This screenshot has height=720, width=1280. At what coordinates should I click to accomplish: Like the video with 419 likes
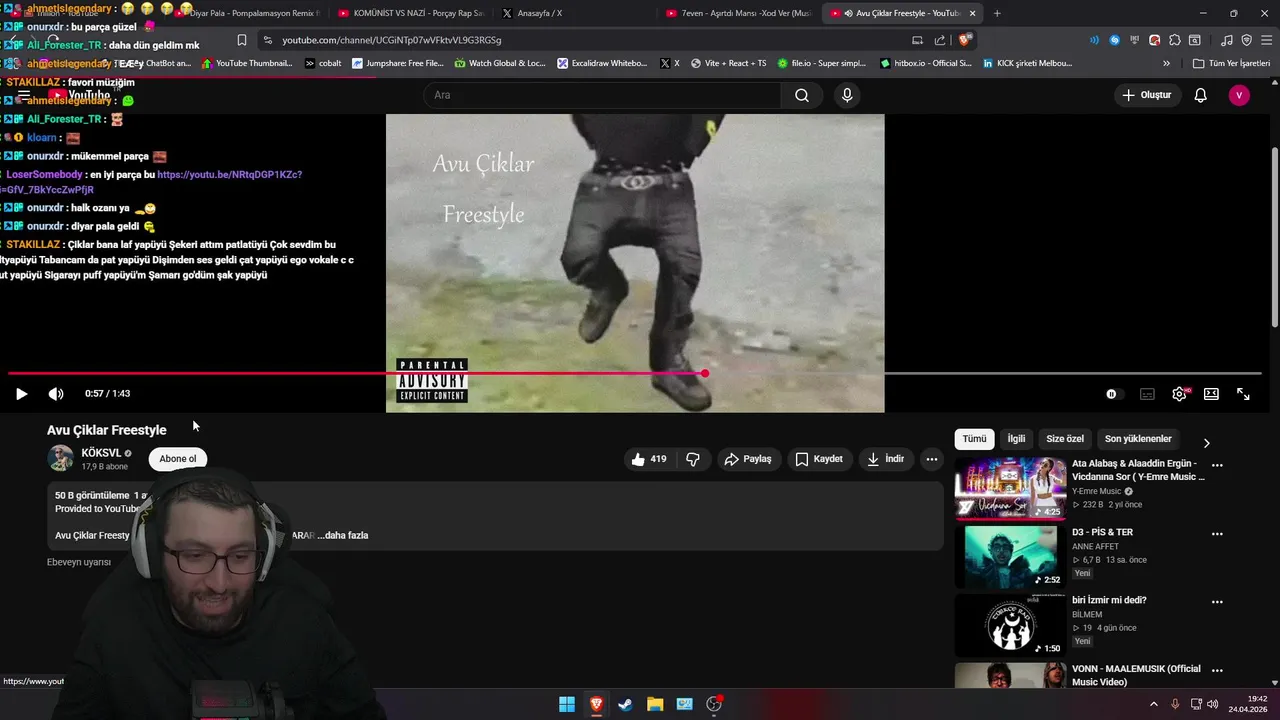(648, 459)
